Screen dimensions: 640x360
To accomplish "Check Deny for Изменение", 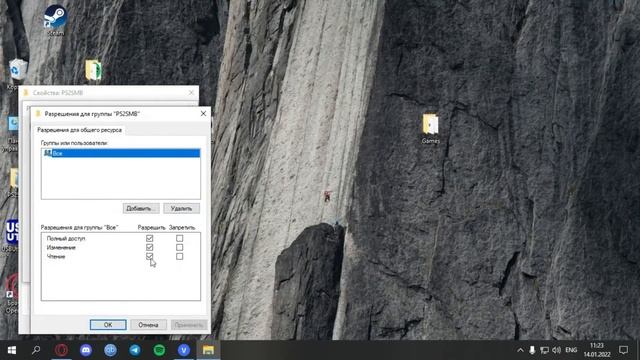I will pos(180,247).
